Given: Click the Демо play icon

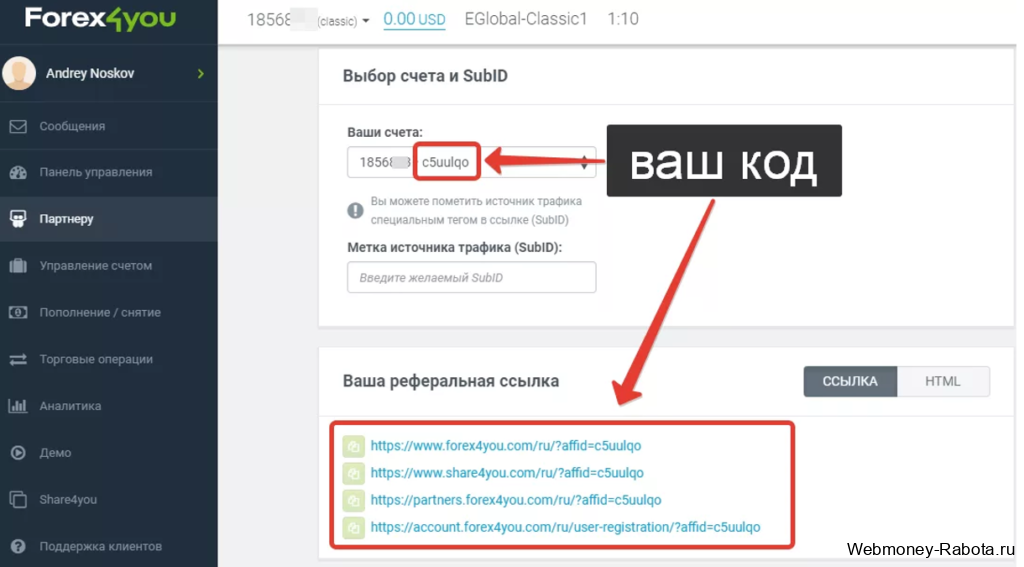Looking at the screenshot, I should (18, 453).
